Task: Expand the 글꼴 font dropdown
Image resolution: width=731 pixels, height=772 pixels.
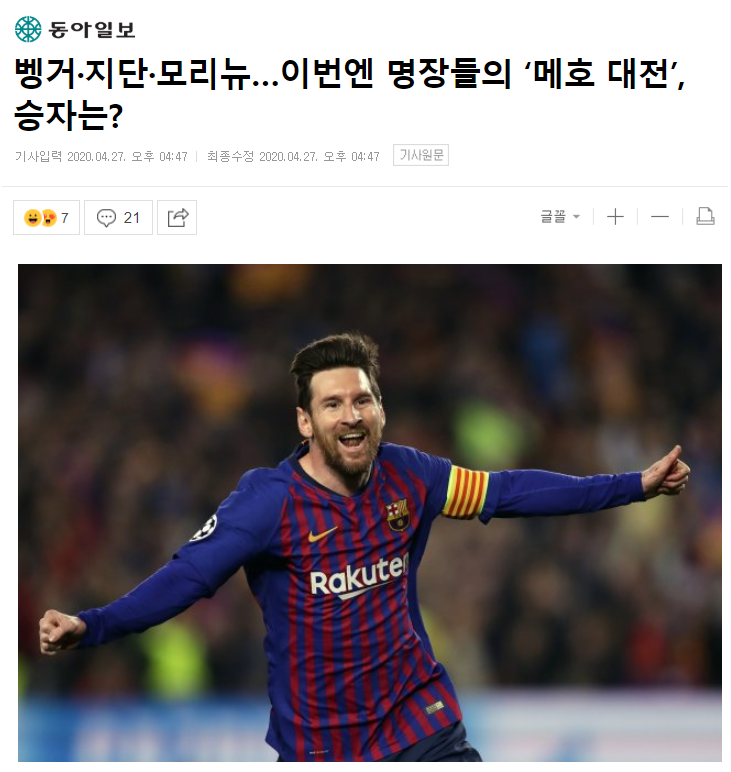Action: point(560,217)
